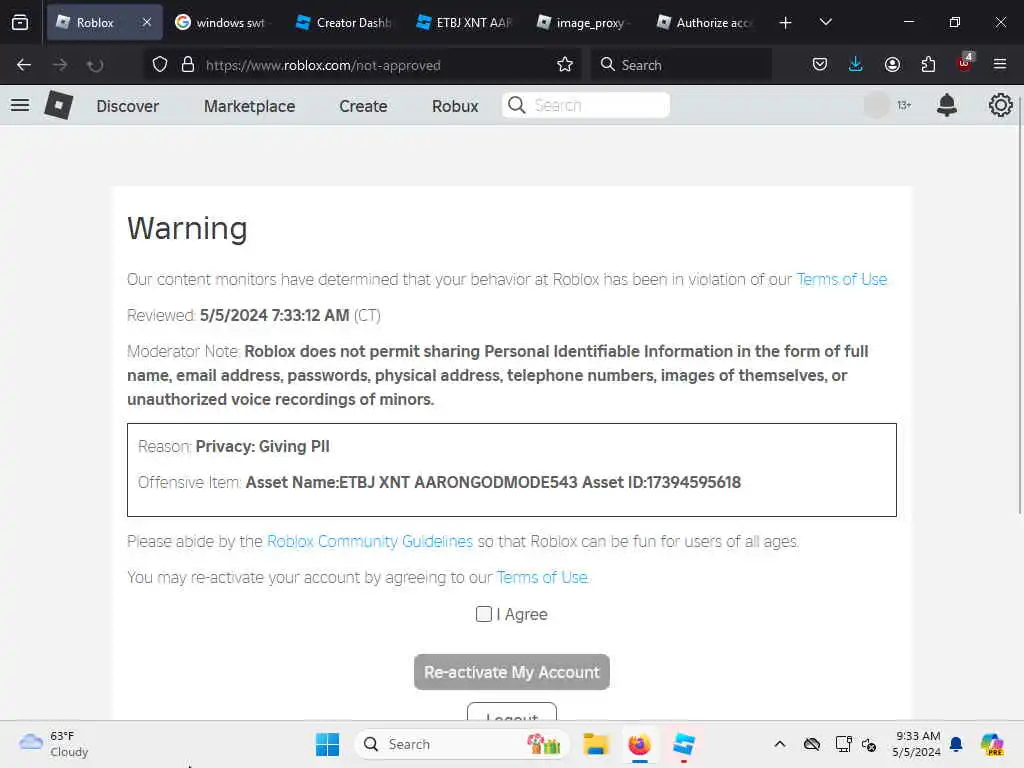
Task: Open the Firefox downloads panel
Action: [856, 65]
